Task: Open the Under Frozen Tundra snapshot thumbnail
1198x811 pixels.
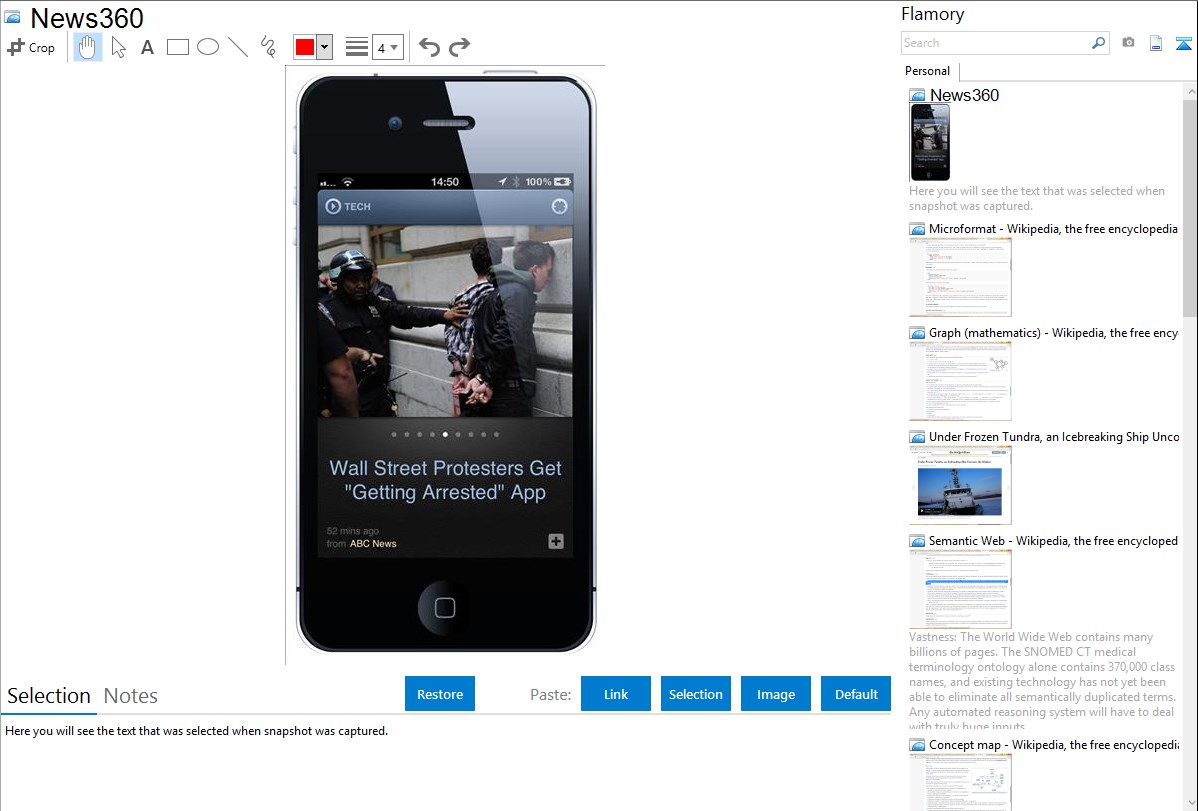Action: [960, 485]
